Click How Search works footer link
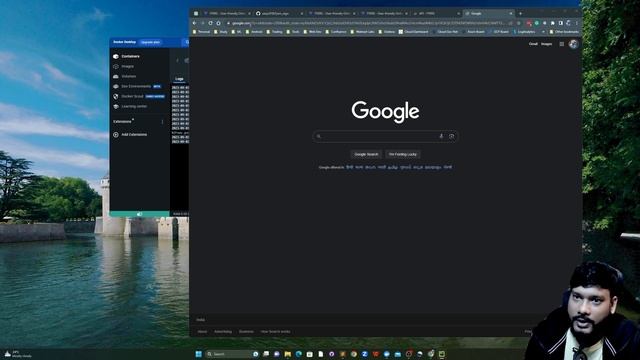The width and height of the screenshot is (640, 360). point(276,332)
